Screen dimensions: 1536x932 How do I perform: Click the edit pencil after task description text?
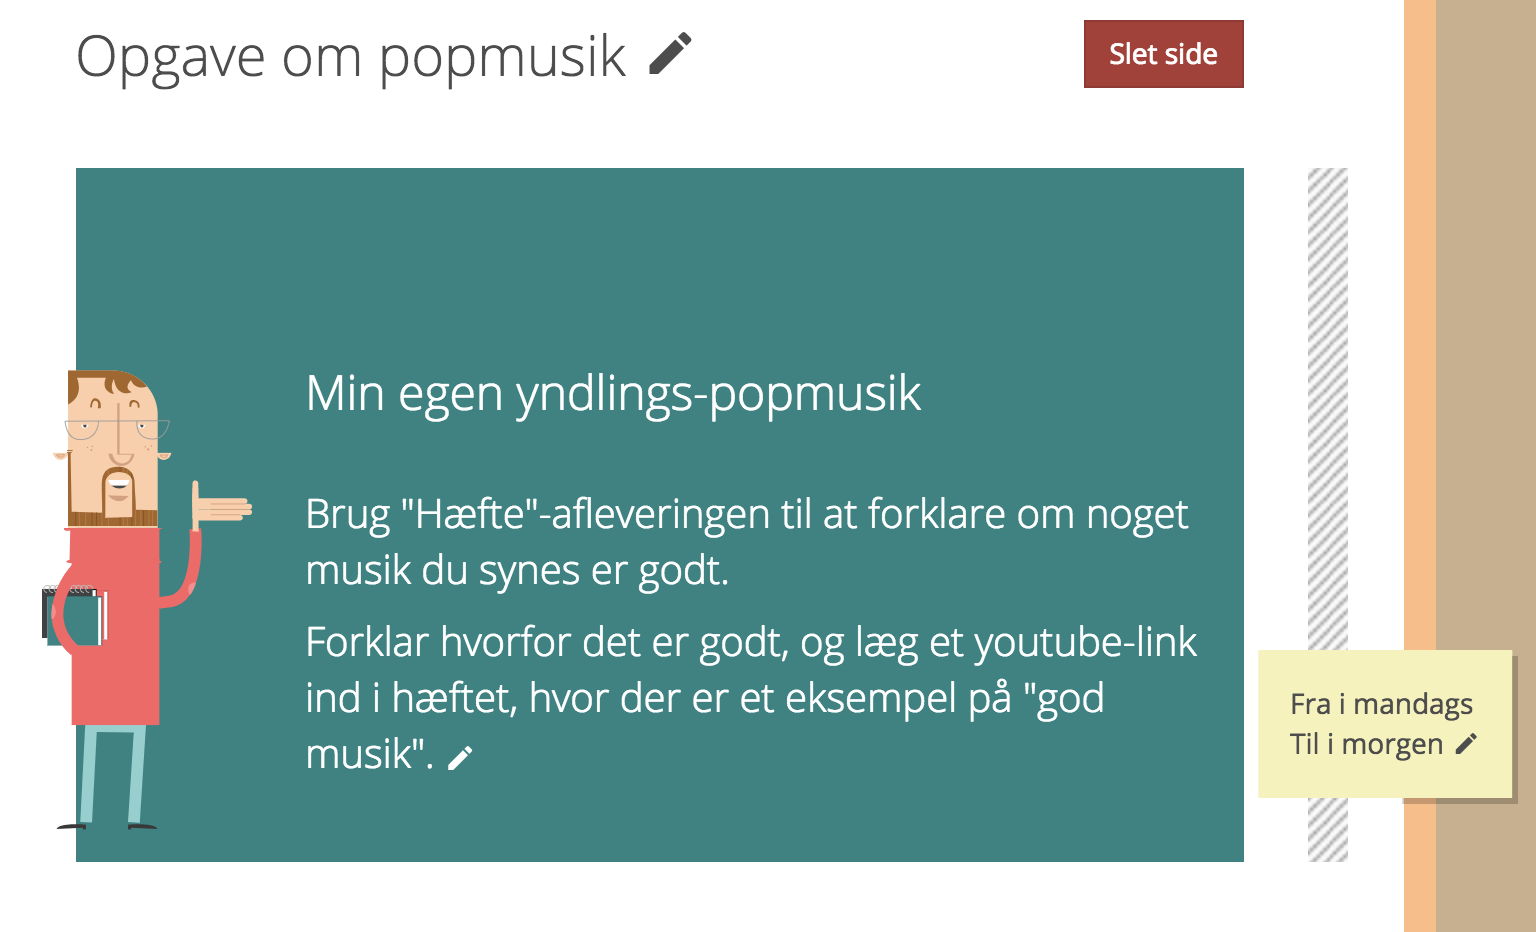tap(460, 758)
